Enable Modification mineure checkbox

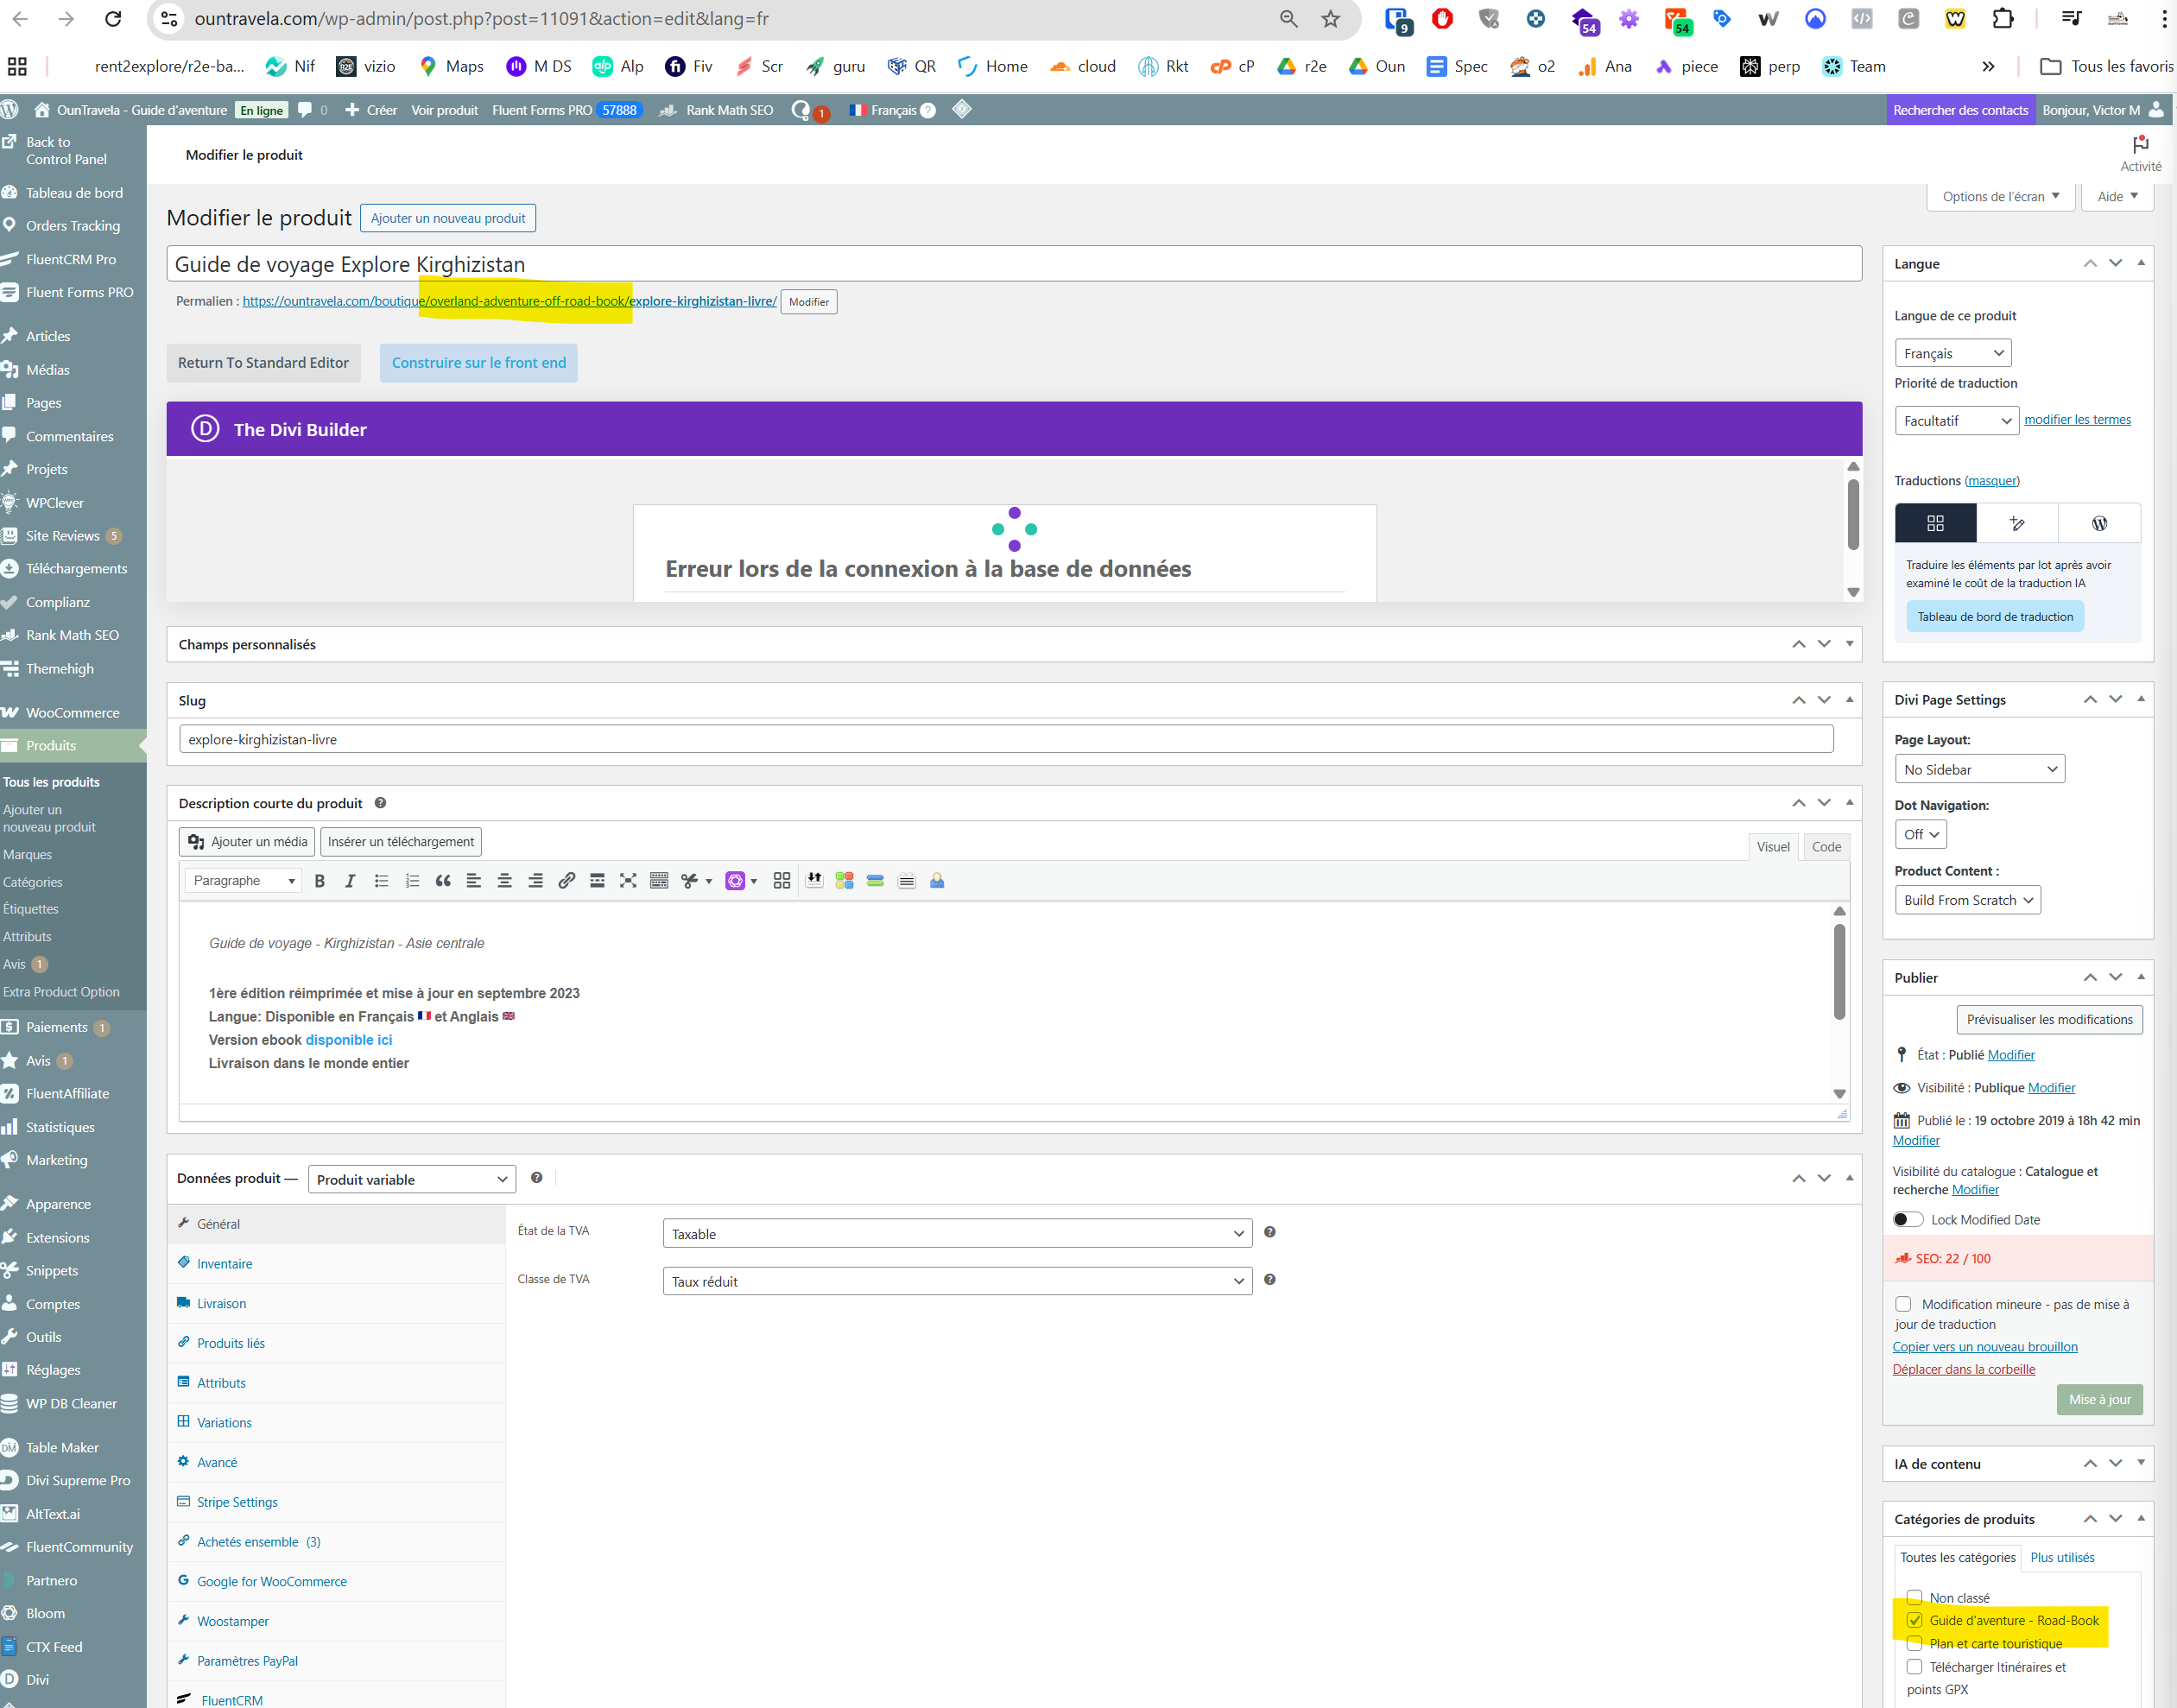1903,1304
